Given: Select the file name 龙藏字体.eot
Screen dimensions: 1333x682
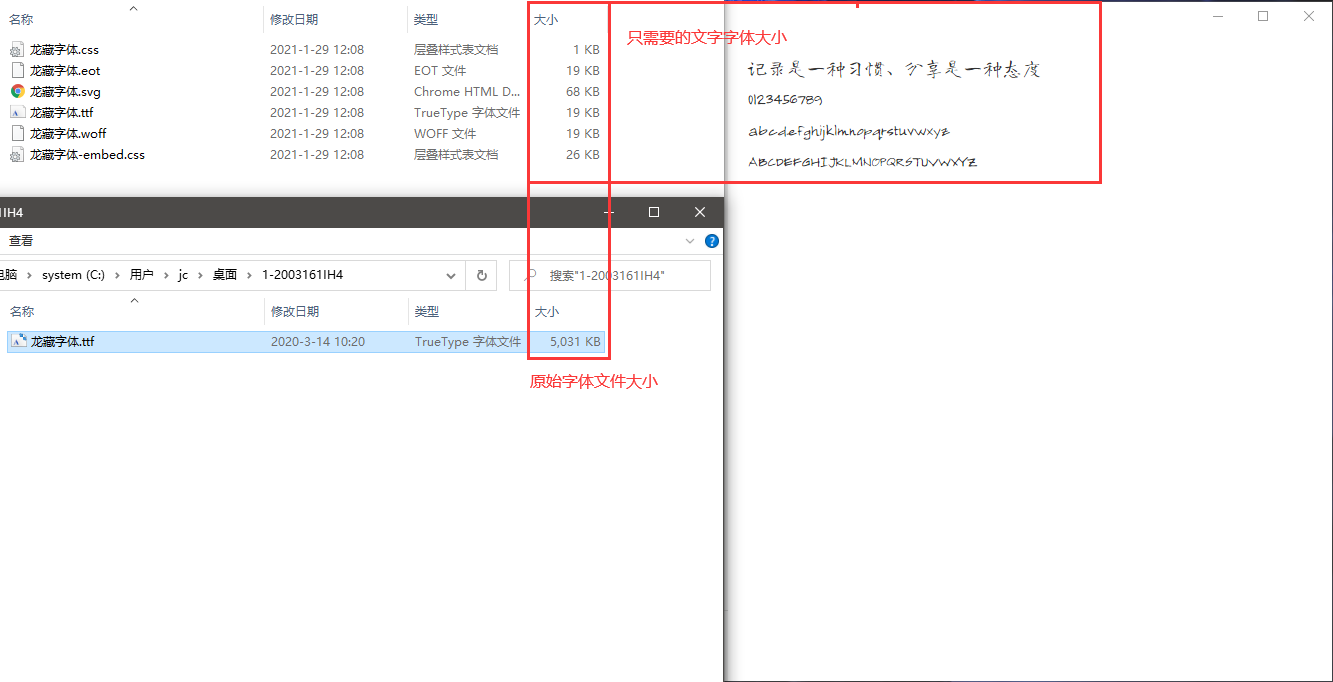Looking at the screenshot, I should coord(65,70).
